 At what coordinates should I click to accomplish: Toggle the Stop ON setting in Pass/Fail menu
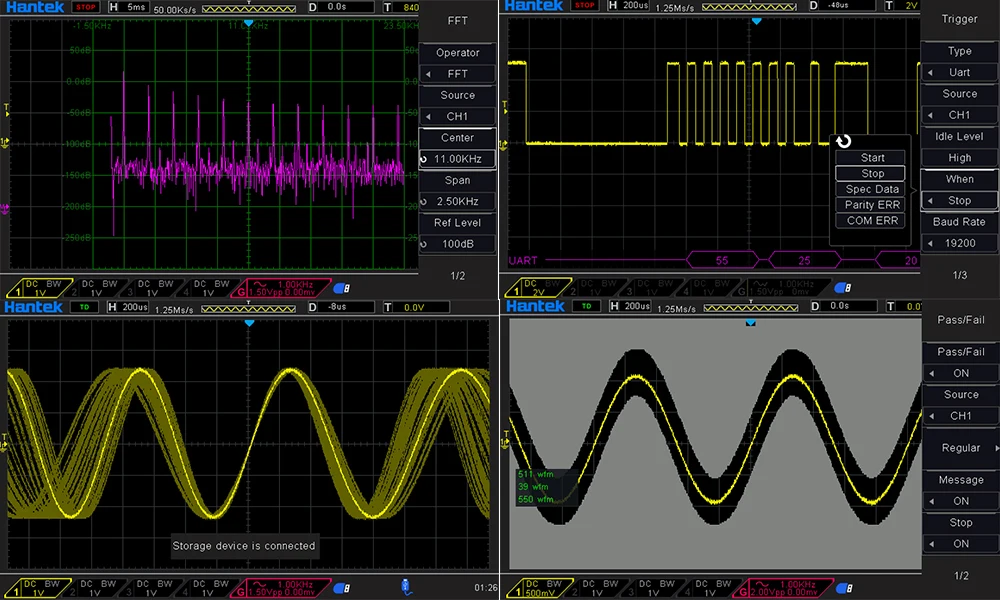960,544
